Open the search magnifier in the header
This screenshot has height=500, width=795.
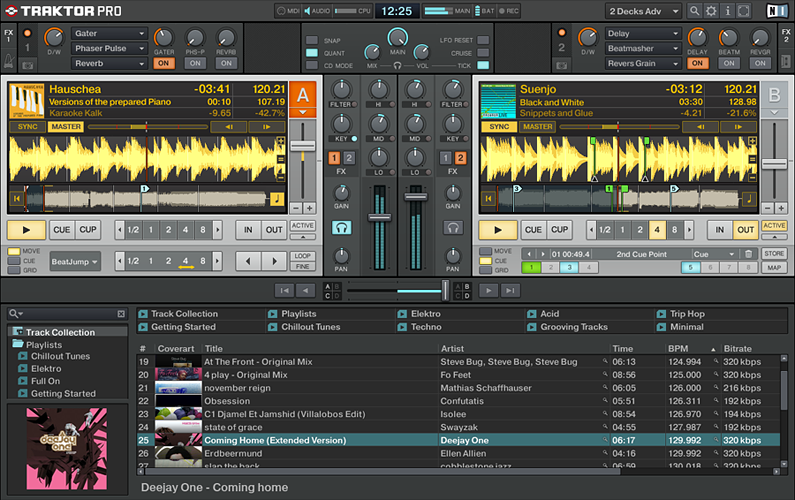click(x=695, y=11)
